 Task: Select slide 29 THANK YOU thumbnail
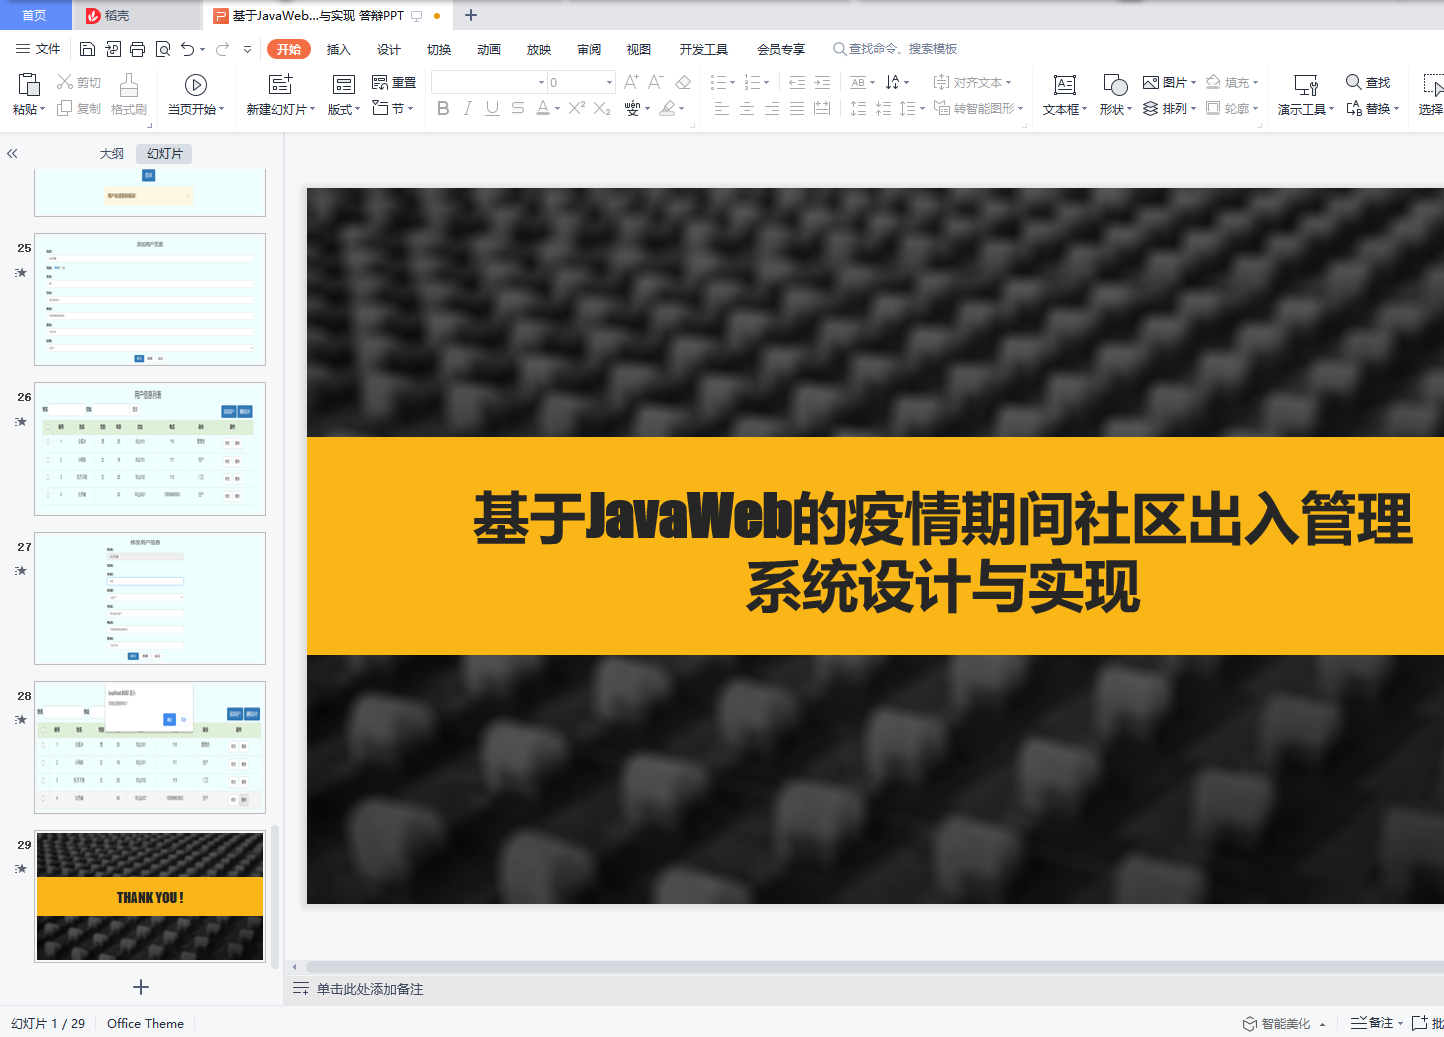[x=150, y=897]
